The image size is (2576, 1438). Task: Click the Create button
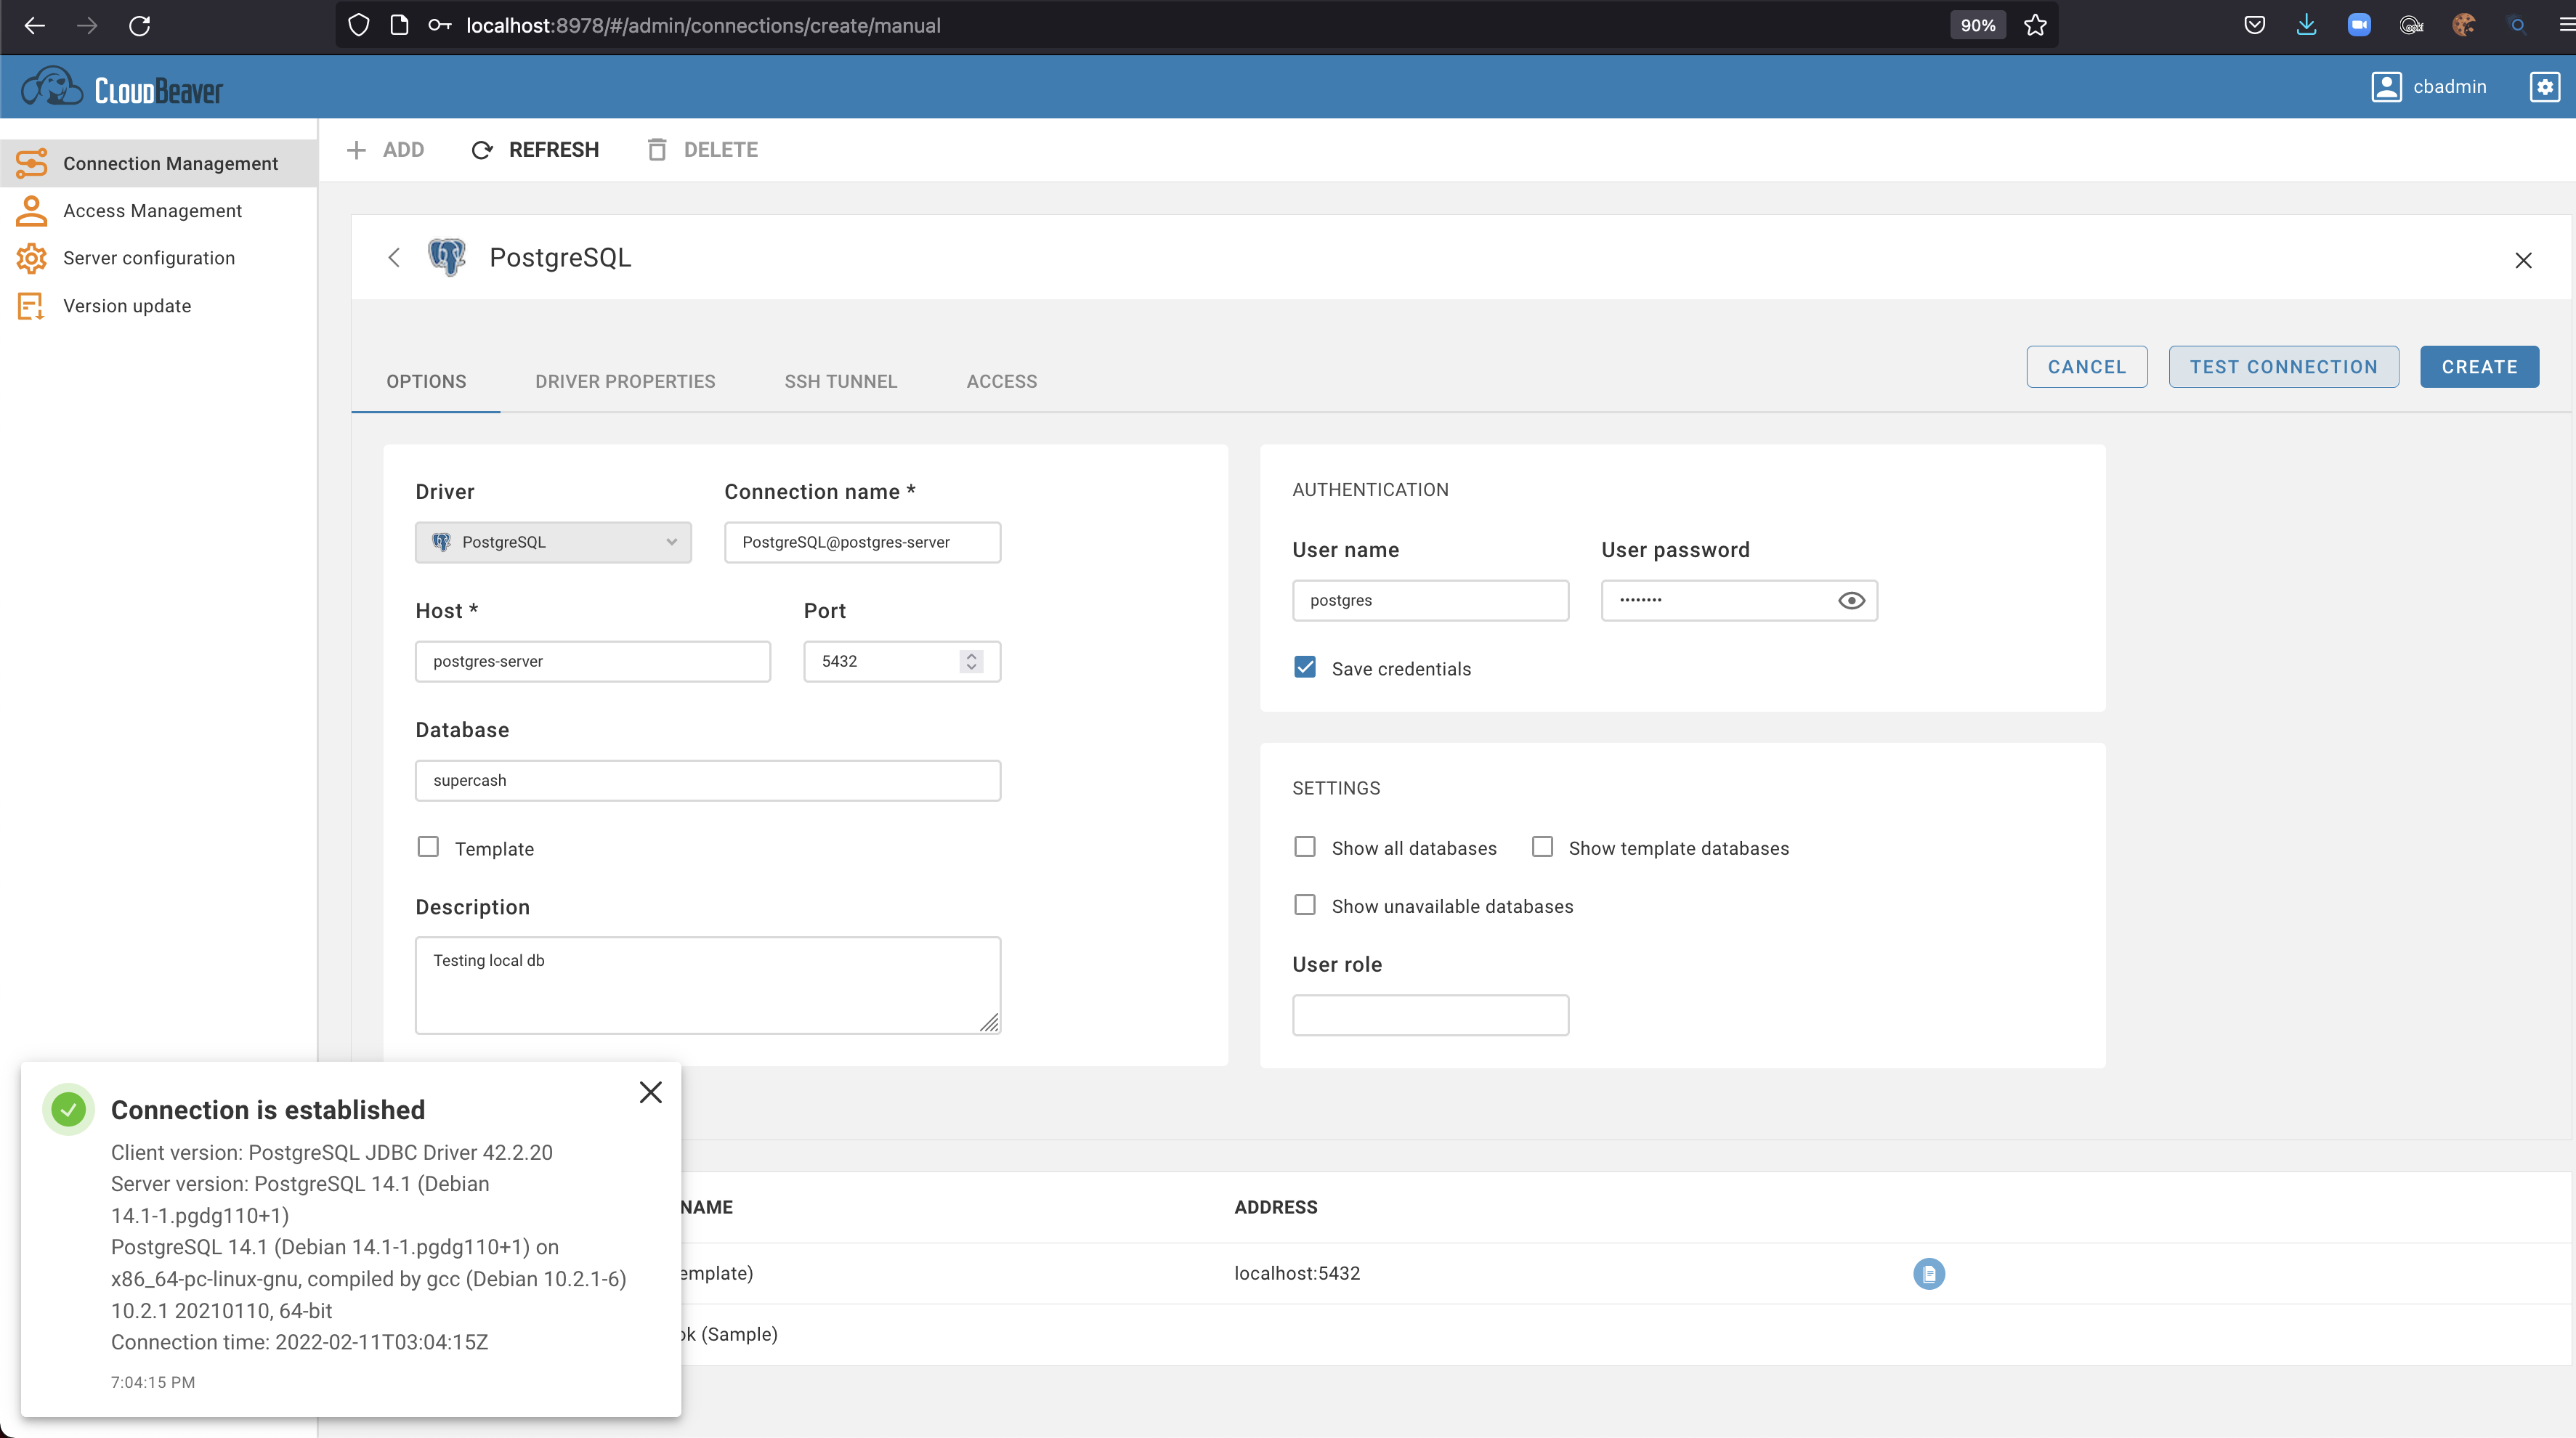point(2479,367)
